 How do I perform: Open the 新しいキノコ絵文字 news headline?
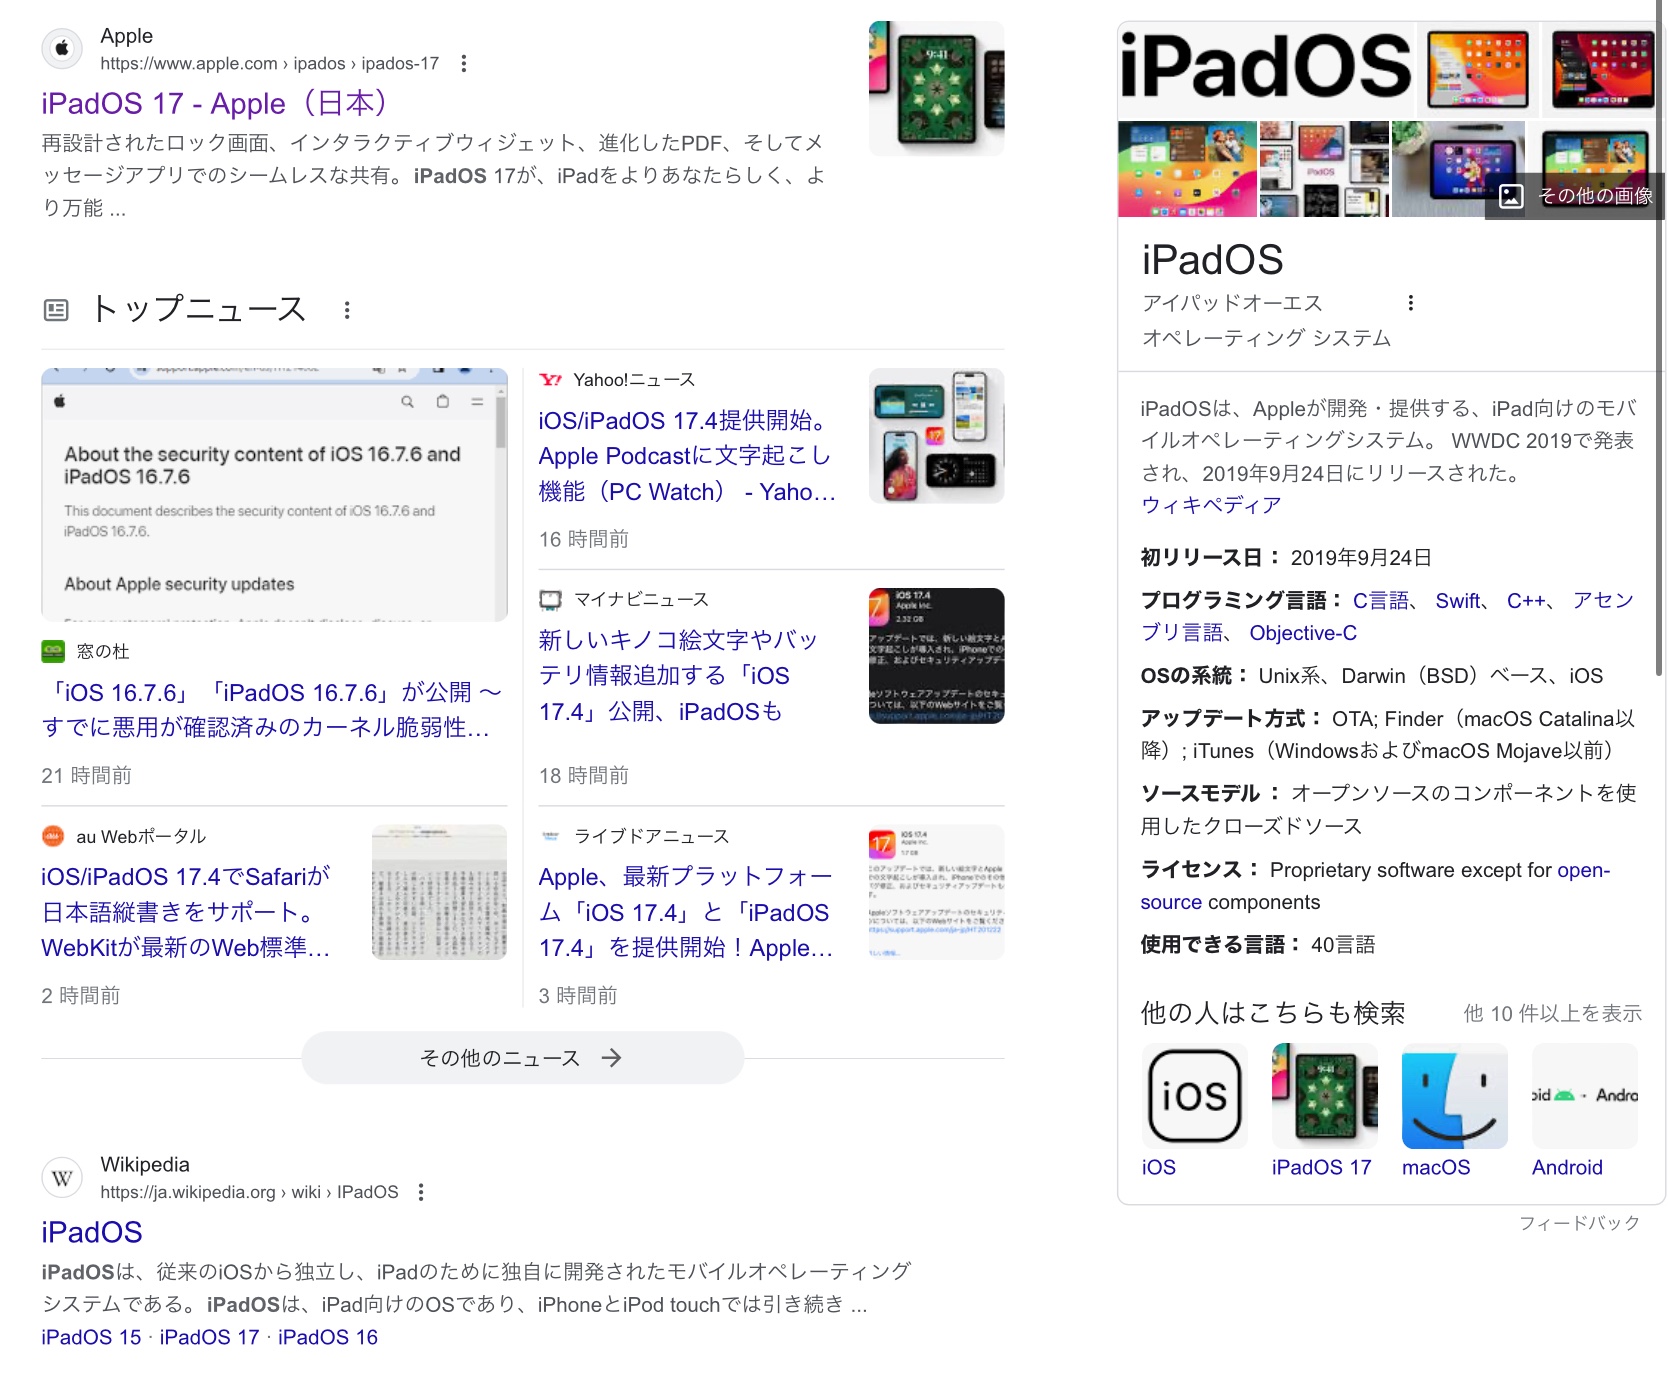point(678,676)
